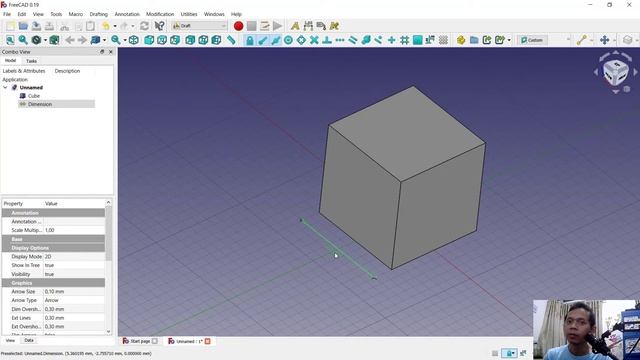Screen dimensions: 640x360
Task: Open the undo history dropdown arrow
Action: (x=115, y=26)
